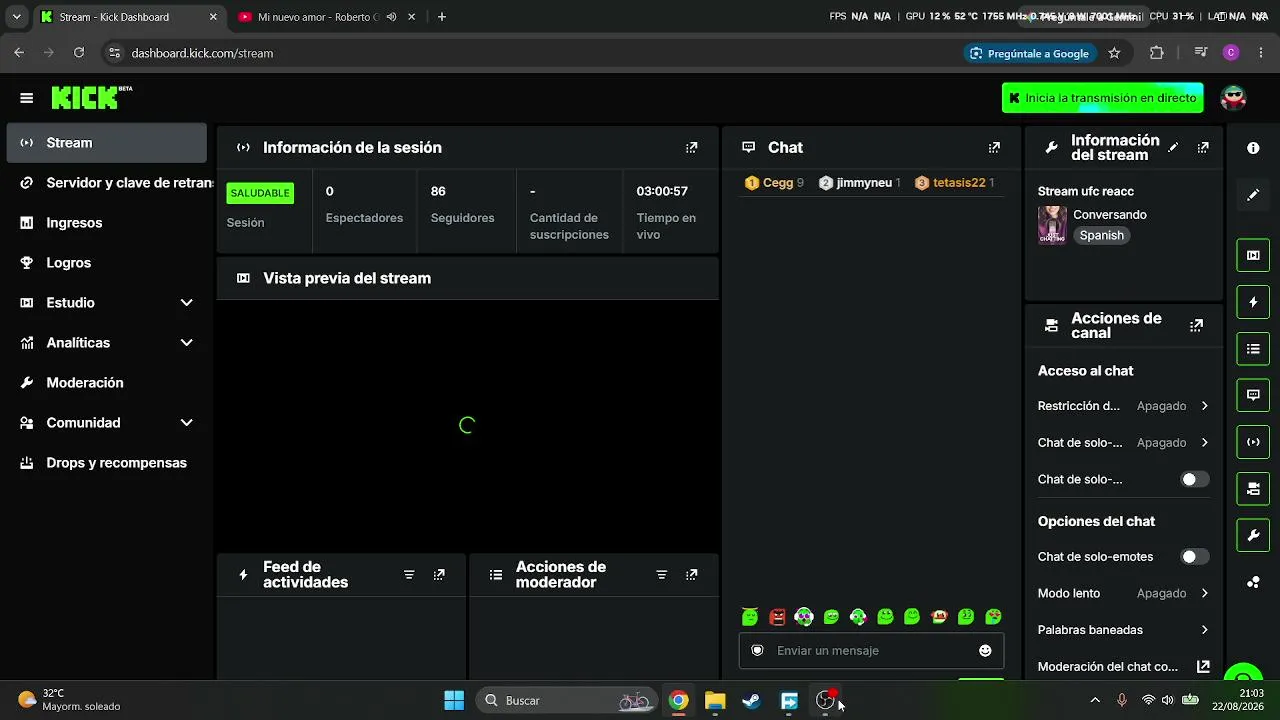Insert the heart-eyes emote at end of row
1280x720 pixels.
(x=993, y=617)
